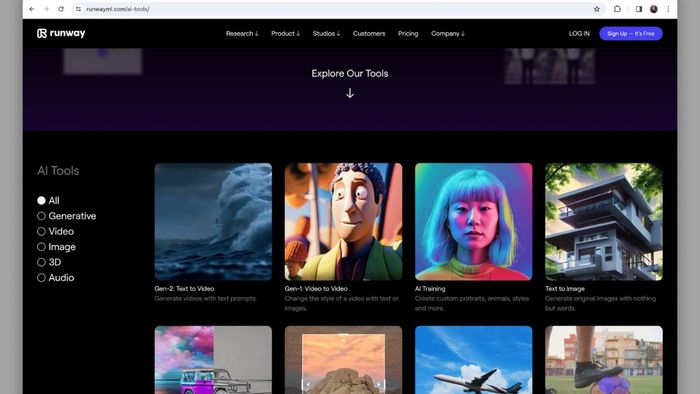Open the AI Training title link
The width and height of the screenshot is (700, 394).
(430, 289)
